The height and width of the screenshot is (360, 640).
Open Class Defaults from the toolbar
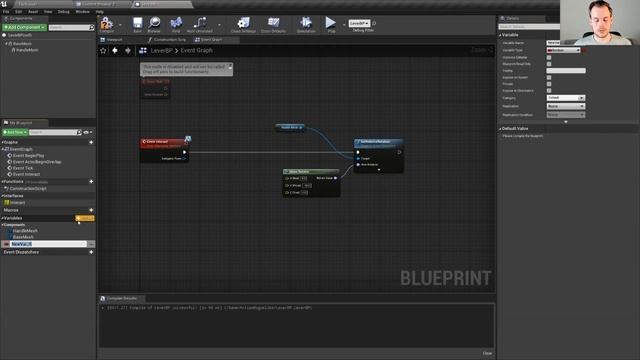click(x=273, y=23)
